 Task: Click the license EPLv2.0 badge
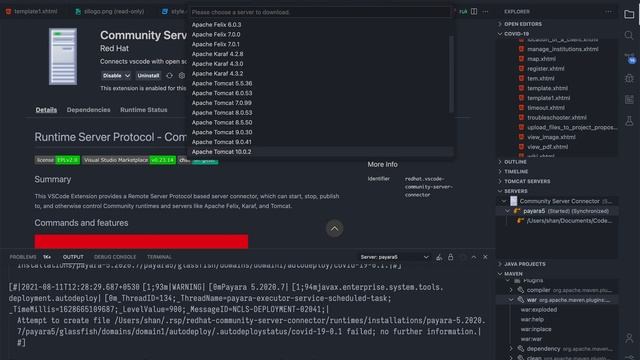[57, 160]
